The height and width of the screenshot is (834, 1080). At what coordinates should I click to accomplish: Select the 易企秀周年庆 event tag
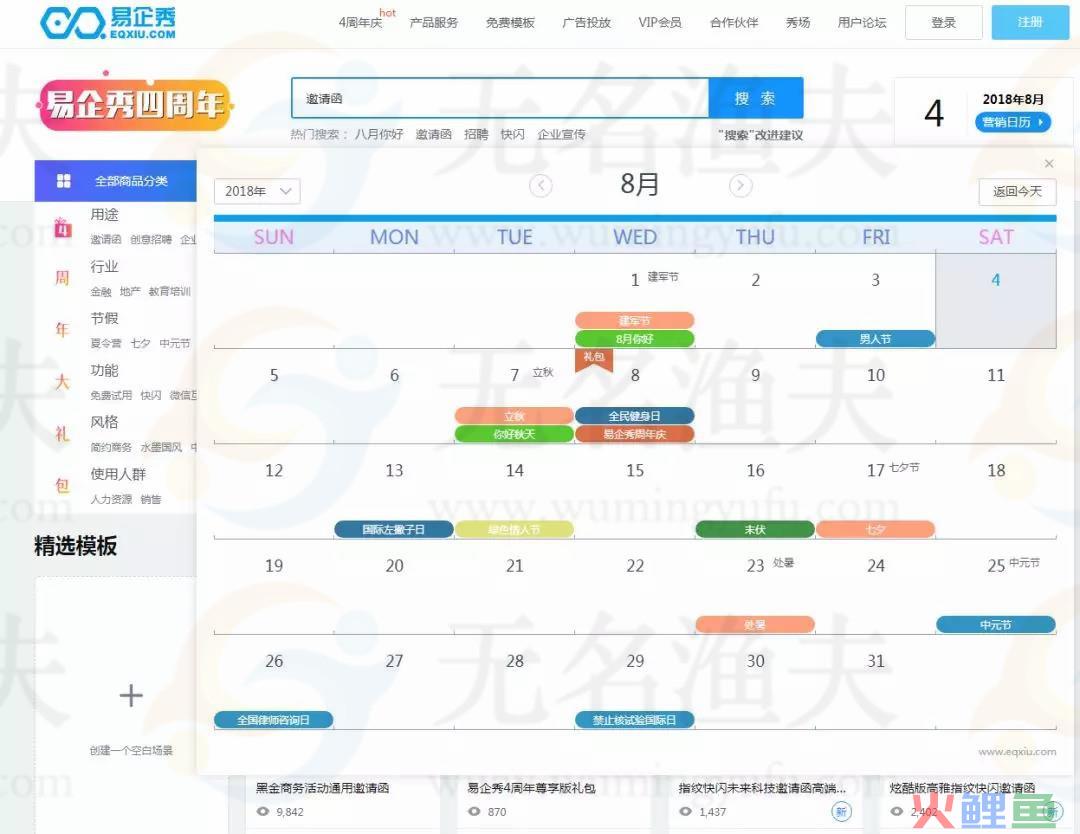click(x=634, y=434)
